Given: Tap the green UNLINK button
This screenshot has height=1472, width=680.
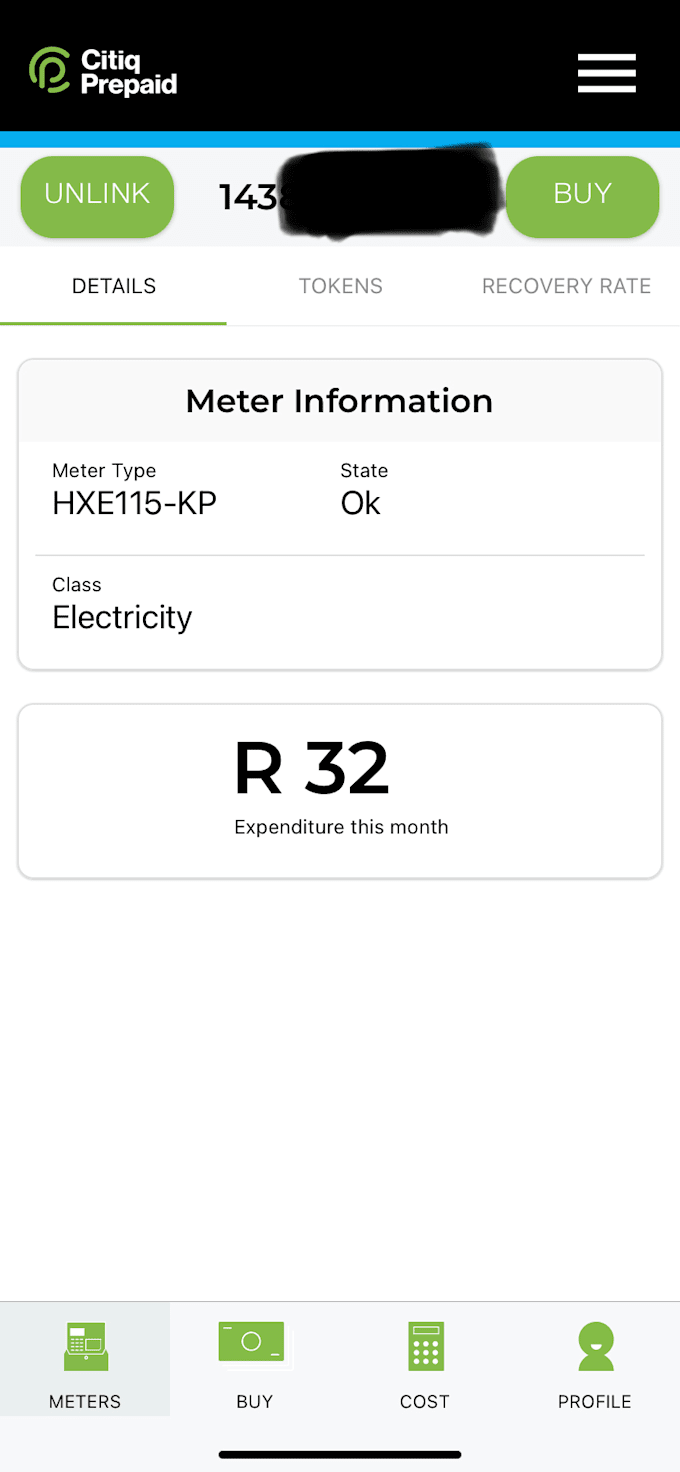Looking at the screenshot, I should coord(97,196).
